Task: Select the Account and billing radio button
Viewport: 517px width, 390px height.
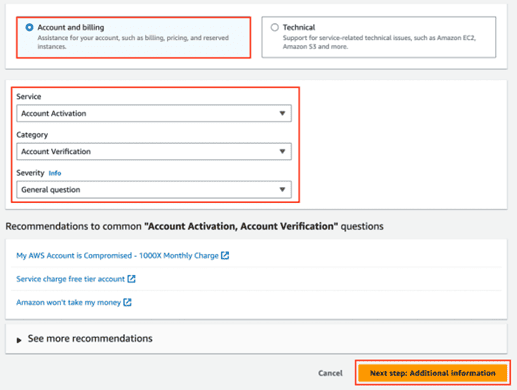Action: click(29, 27)
